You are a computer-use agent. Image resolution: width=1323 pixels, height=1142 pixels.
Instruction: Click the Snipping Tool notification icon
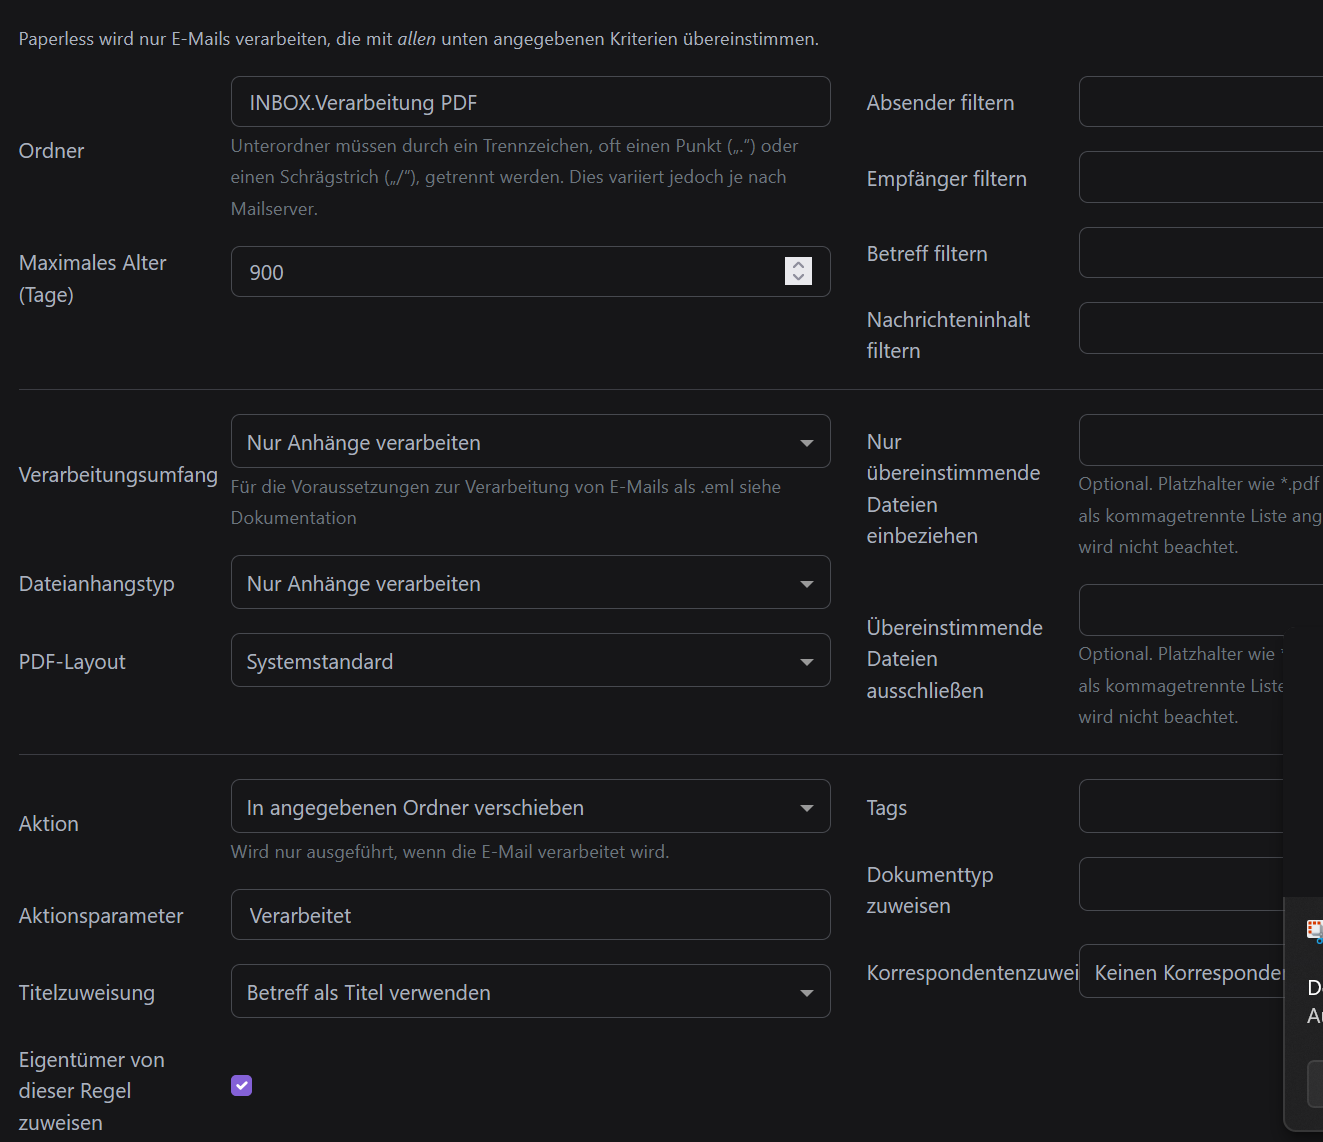(1315, 931)
